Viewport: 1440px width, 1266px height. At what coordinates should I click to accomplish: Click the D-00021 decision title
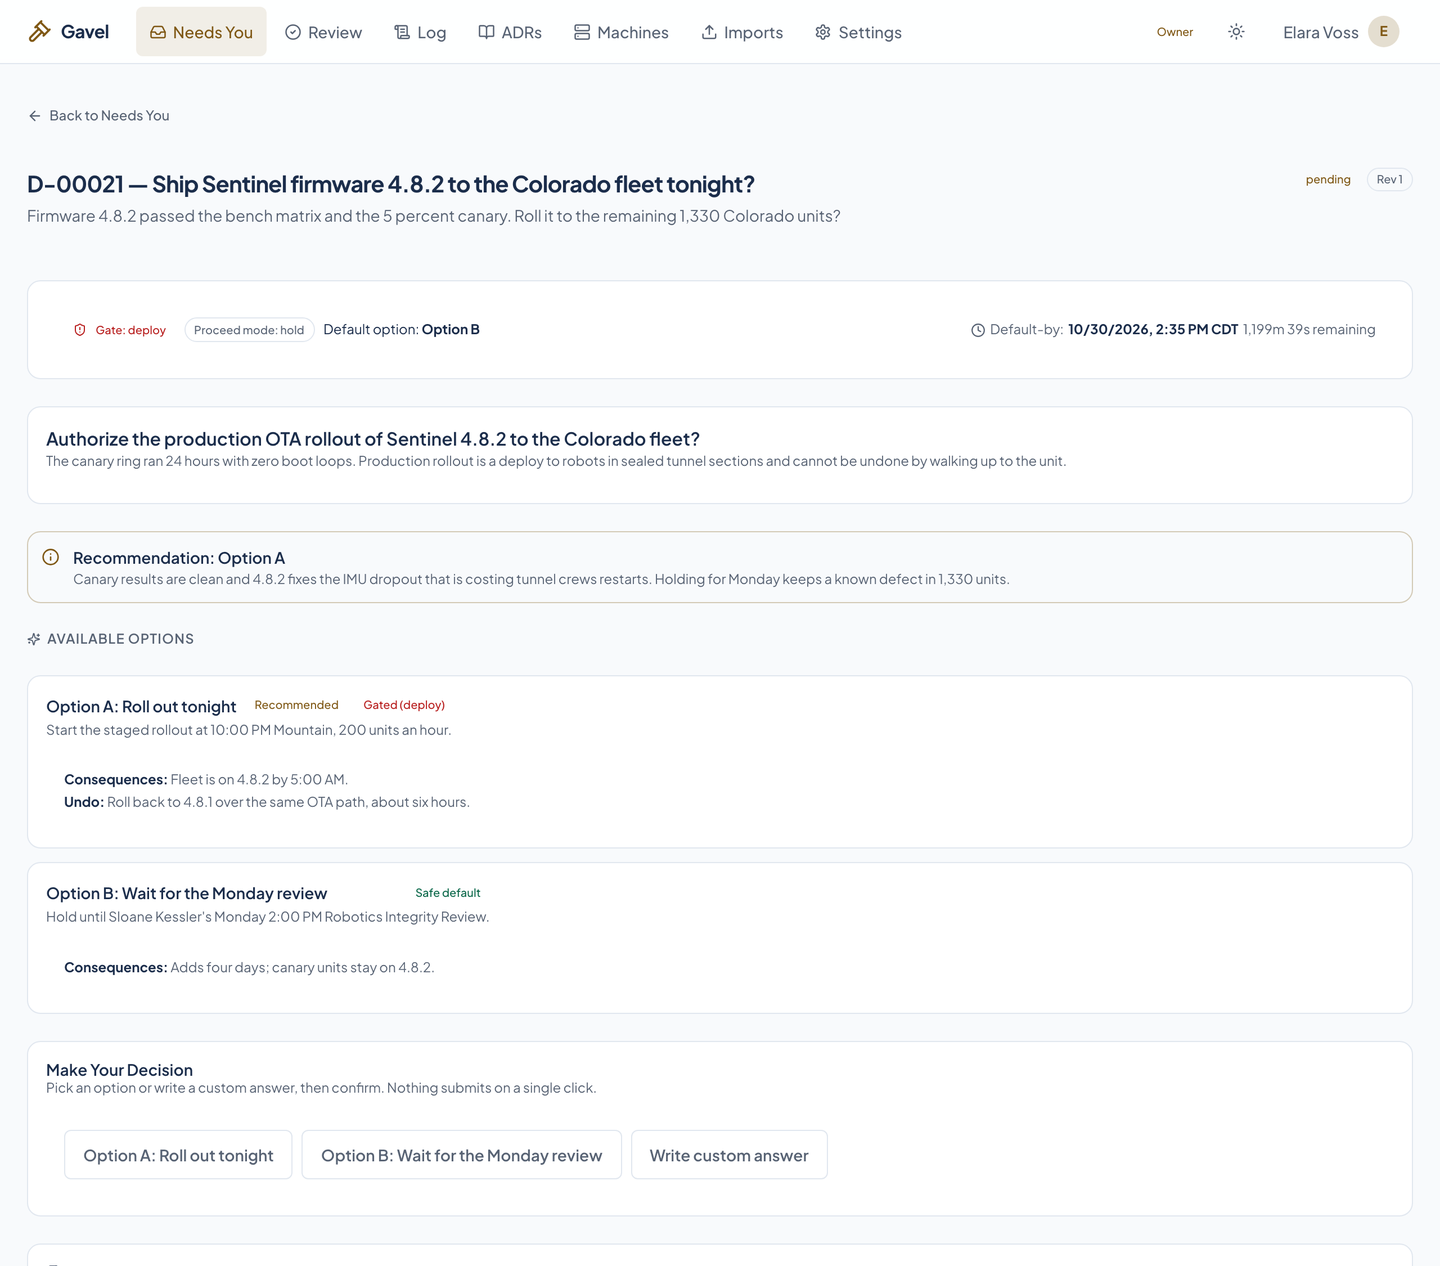[391, 184]
